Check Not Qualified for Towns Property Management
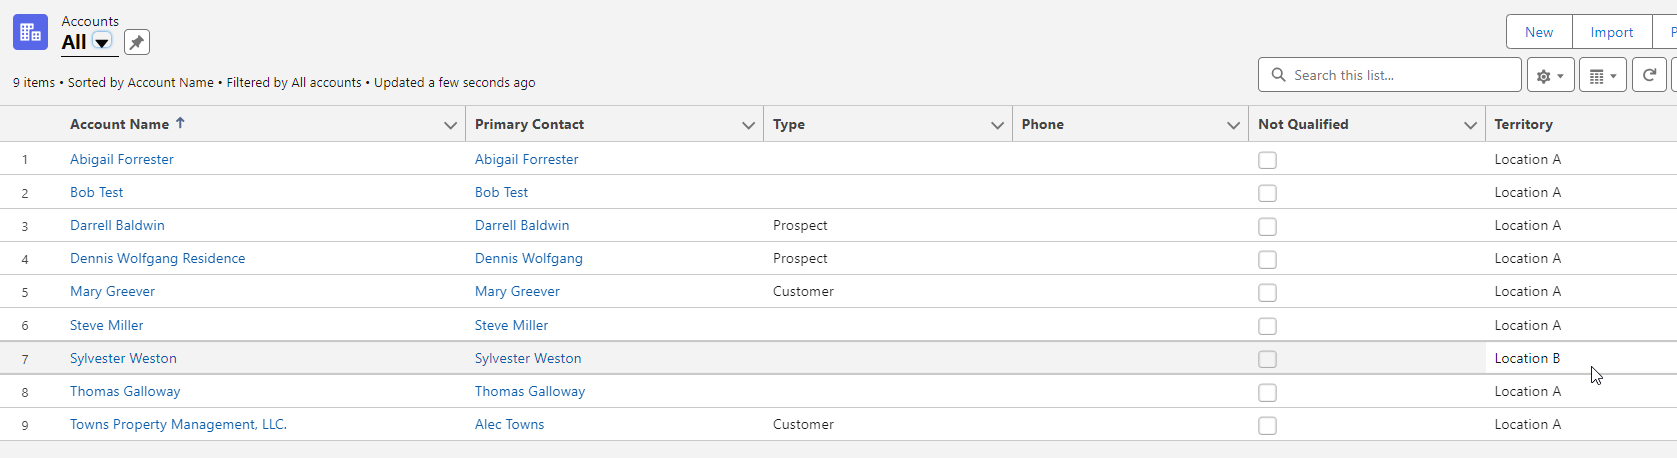 click(1267, 426)
